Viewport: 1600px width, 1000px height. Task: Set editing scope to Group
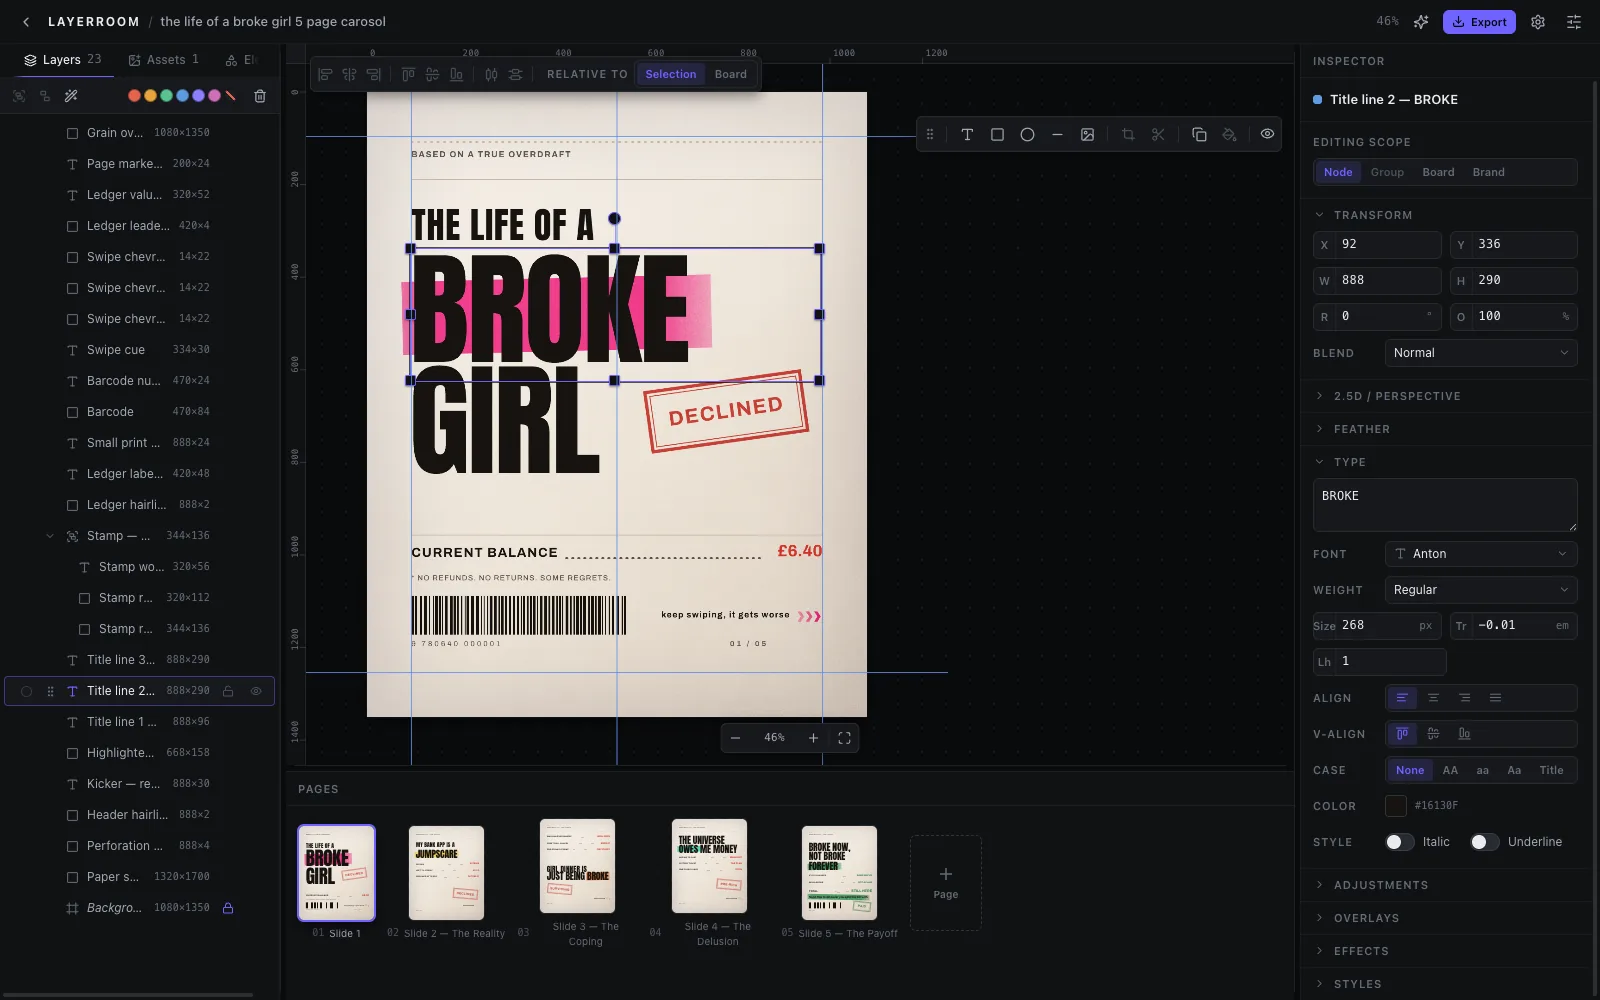pyautogui.click(x=1387, y=172)
